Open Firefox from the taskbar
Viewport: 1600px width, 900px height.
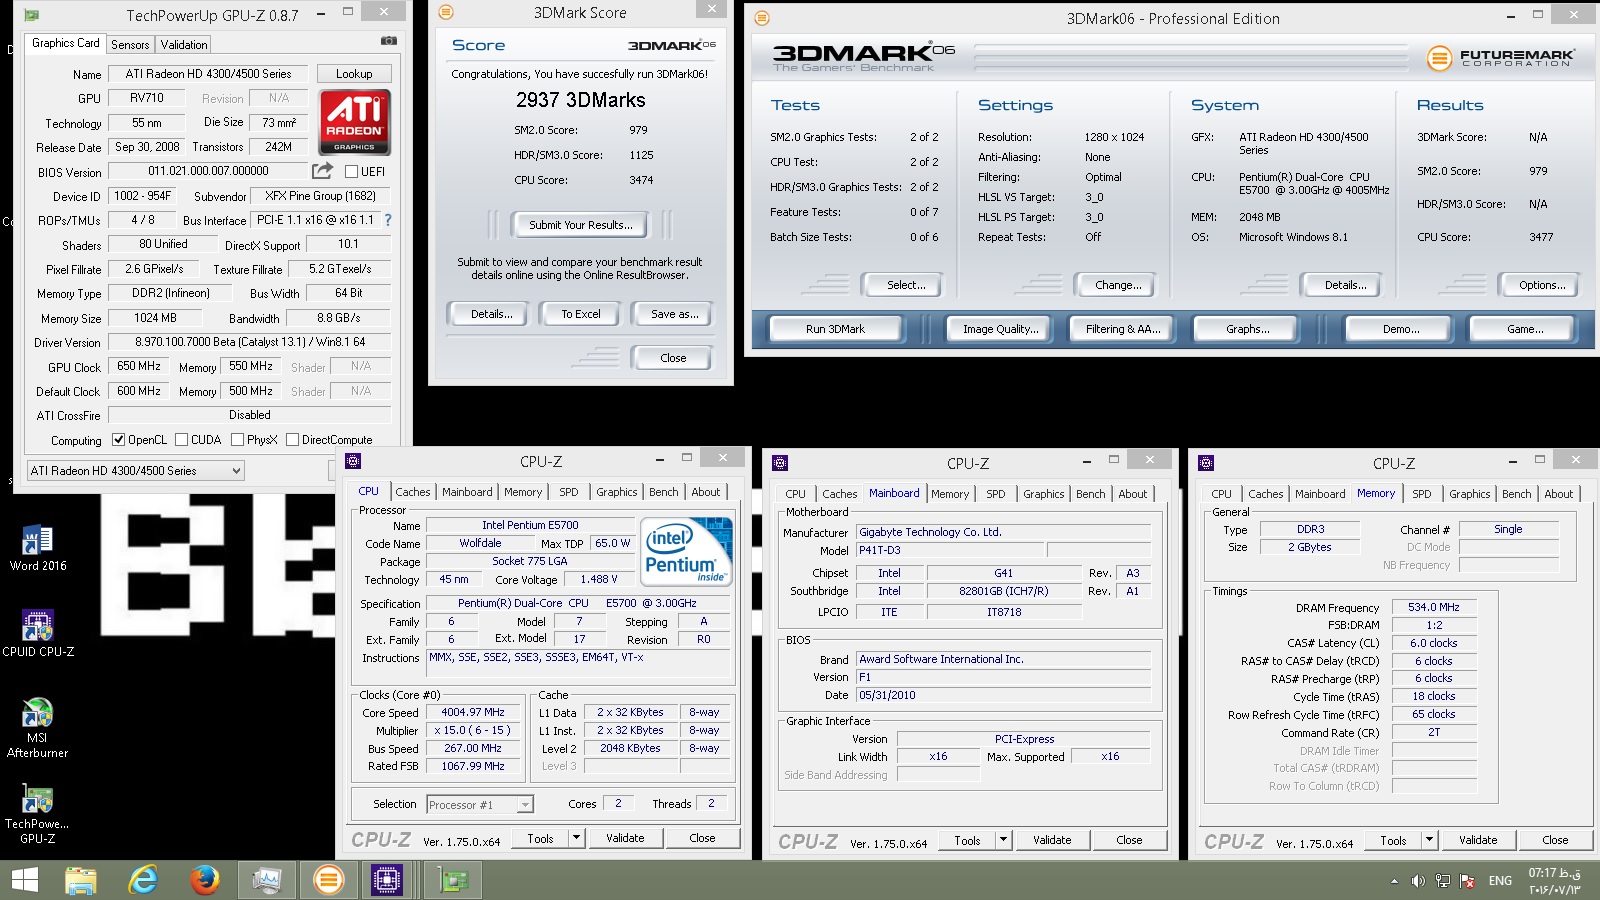click(205, 880)
